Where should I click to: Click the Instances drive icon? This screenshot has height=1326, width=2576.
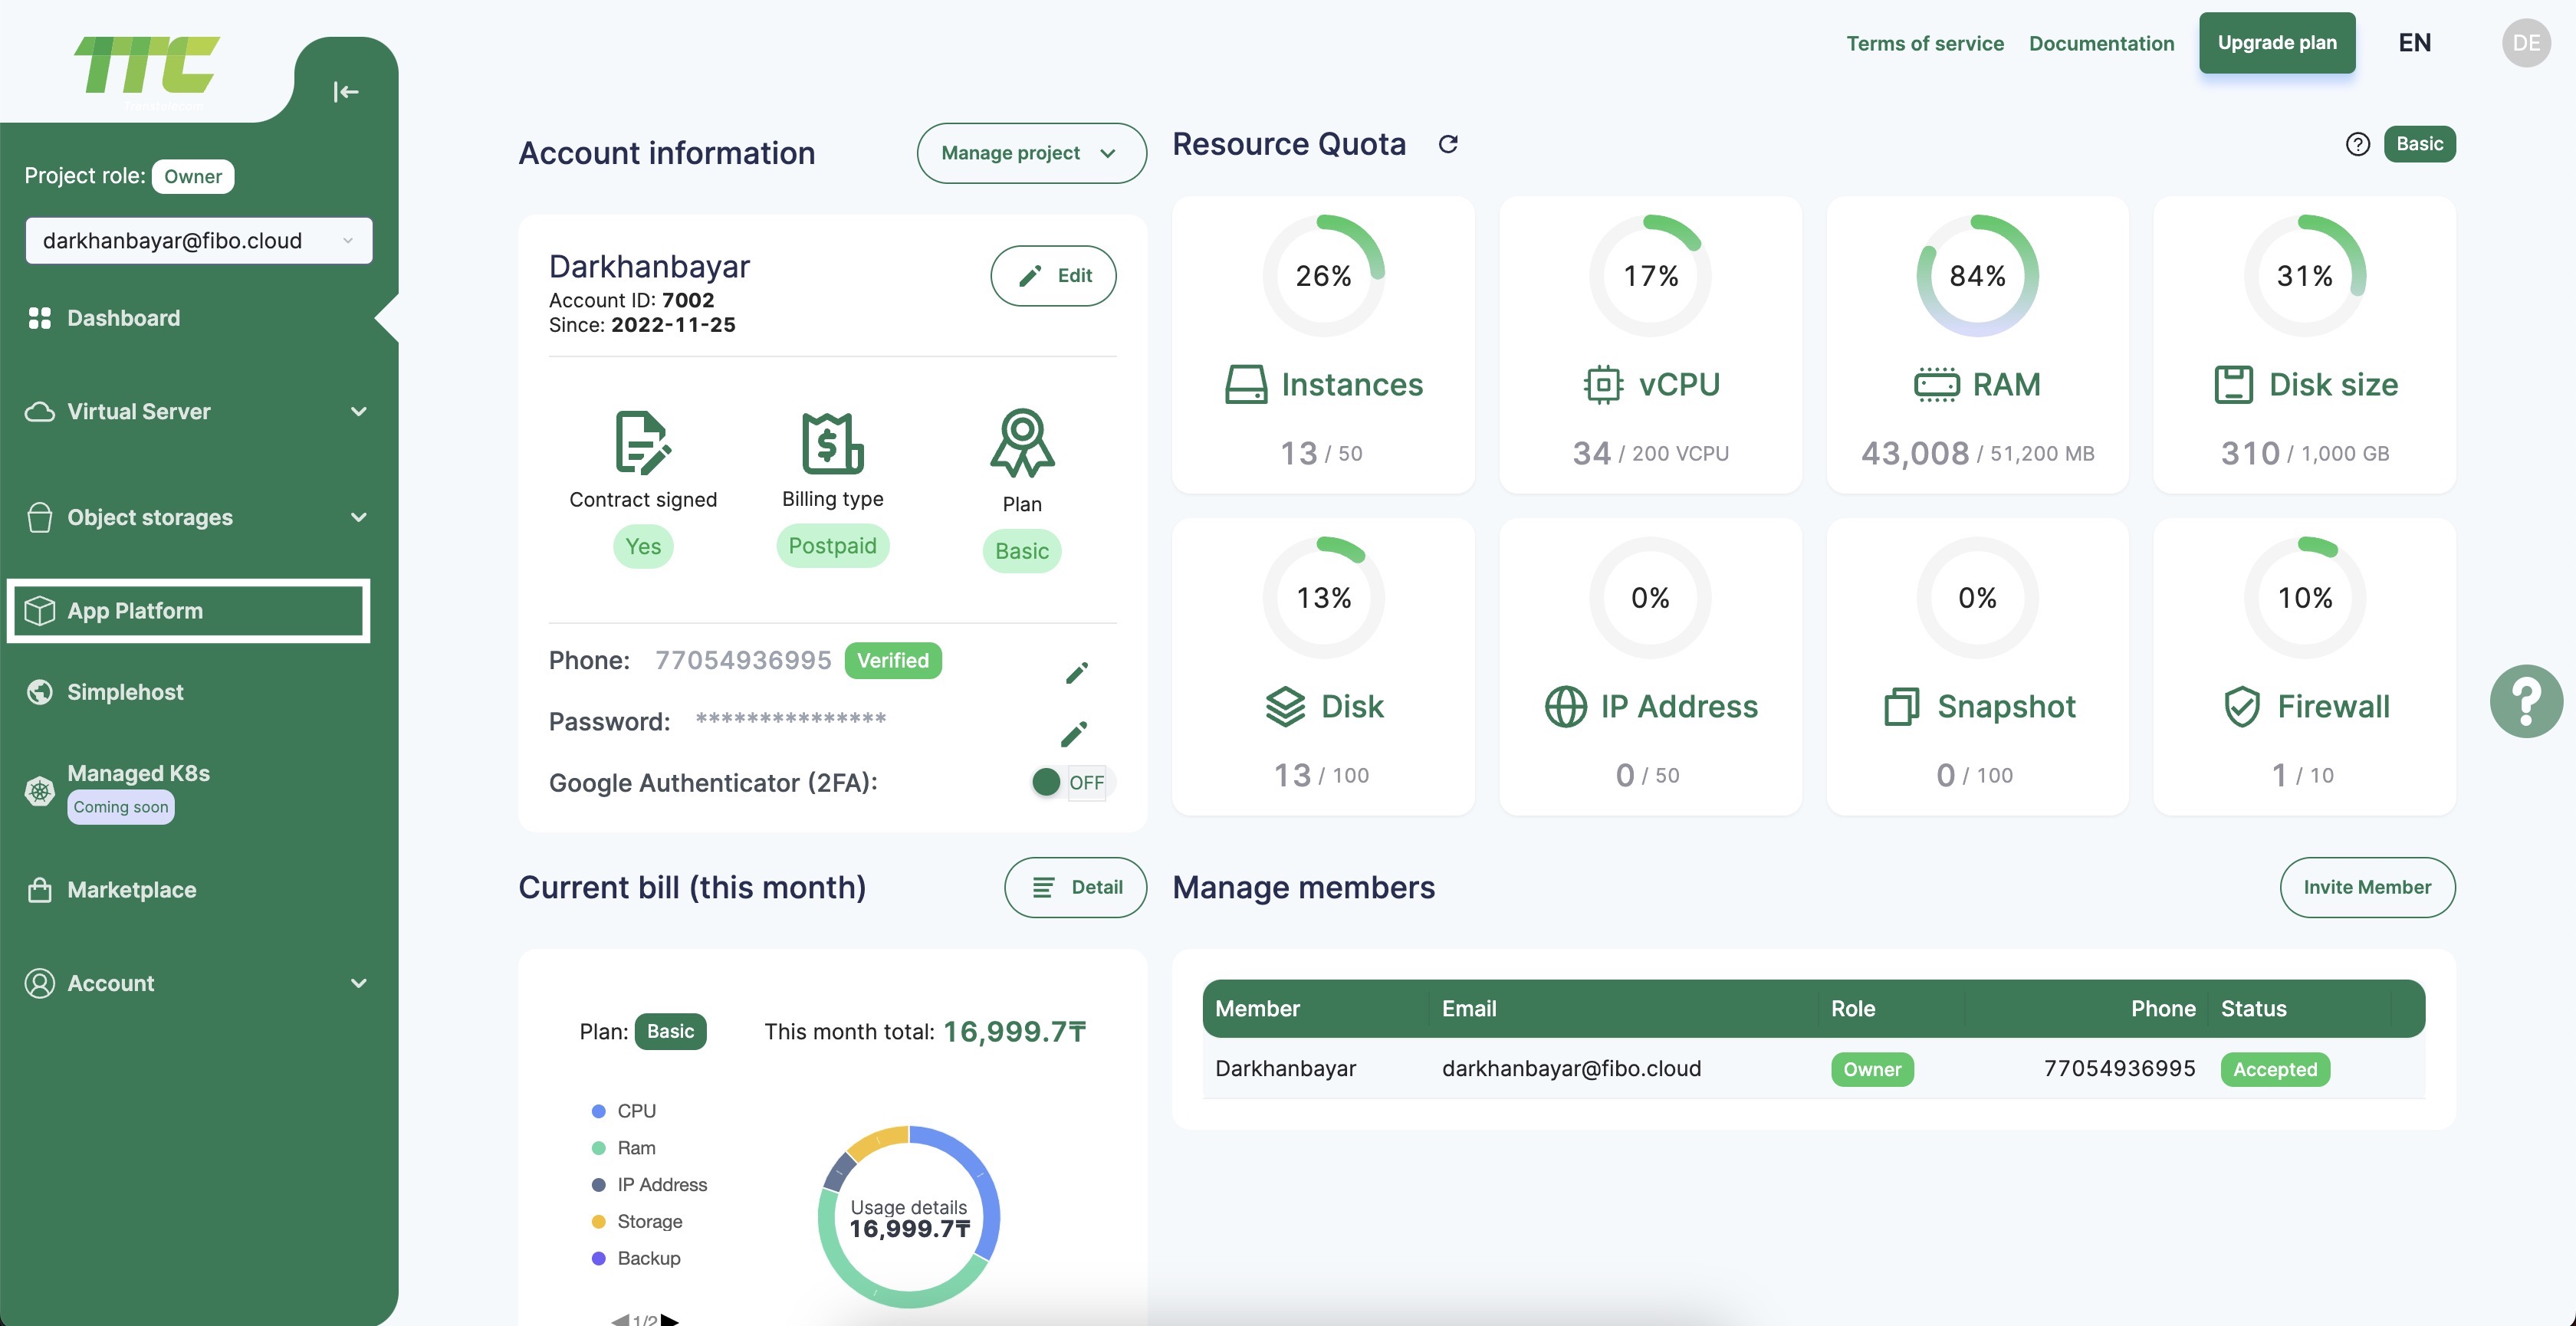click(x=1246, y=384)
